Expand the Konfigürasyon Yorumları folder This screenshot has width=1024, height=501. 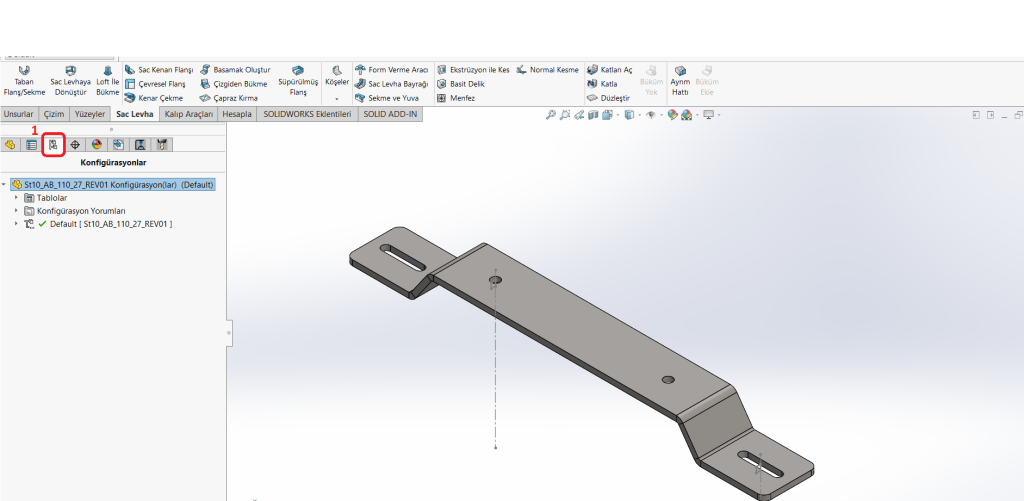(17, 211)
